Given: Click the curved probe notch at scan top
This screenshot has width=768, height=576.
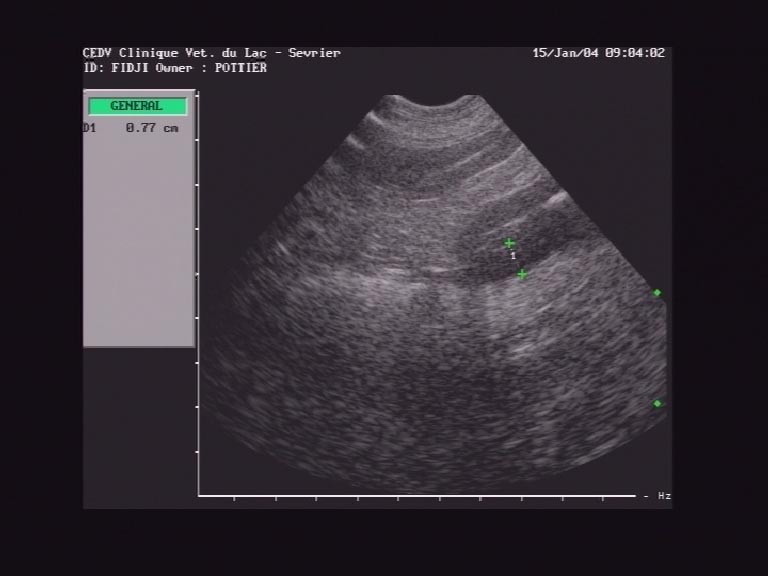Looking at the screenshot, I should tap(433, 102).
